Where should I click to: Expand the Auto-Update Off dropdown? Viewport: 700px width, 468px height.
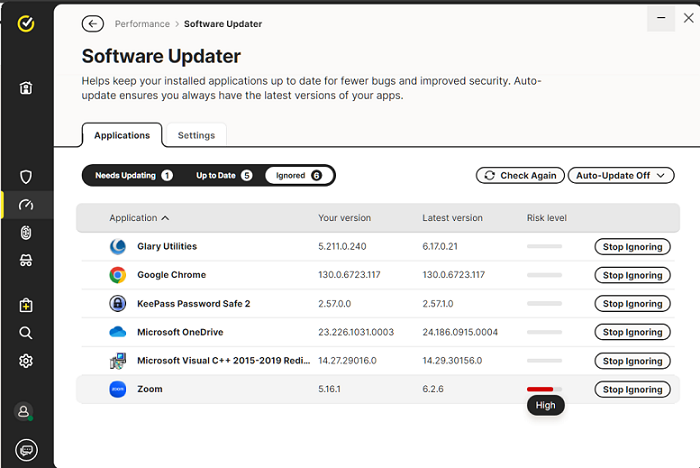pos(621,175)
